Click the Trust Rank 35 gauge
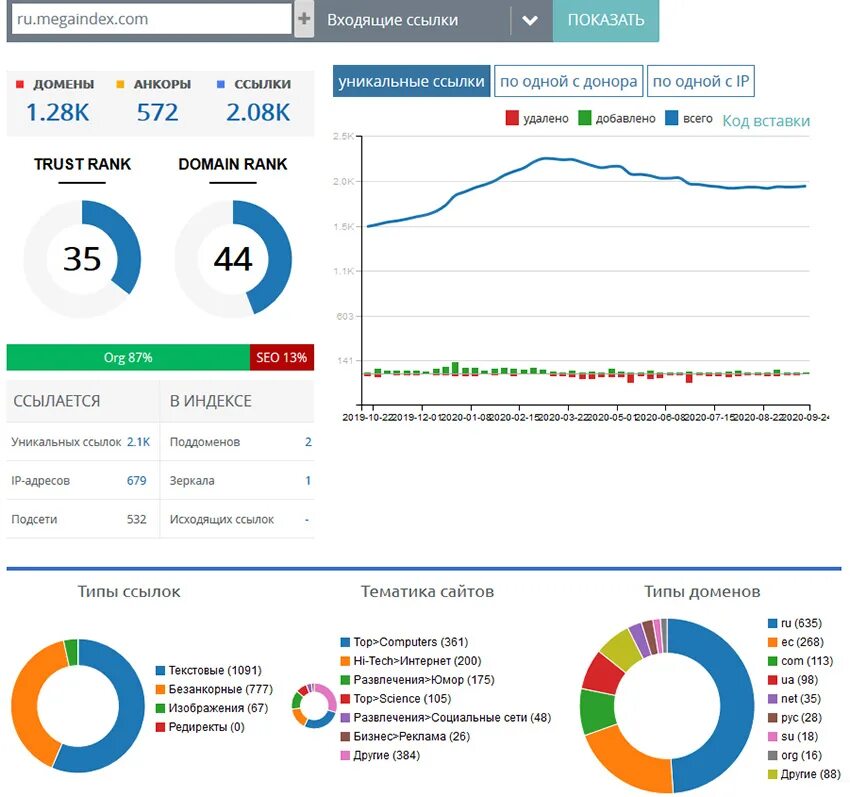Screen dimensions: 850x797 82,259
